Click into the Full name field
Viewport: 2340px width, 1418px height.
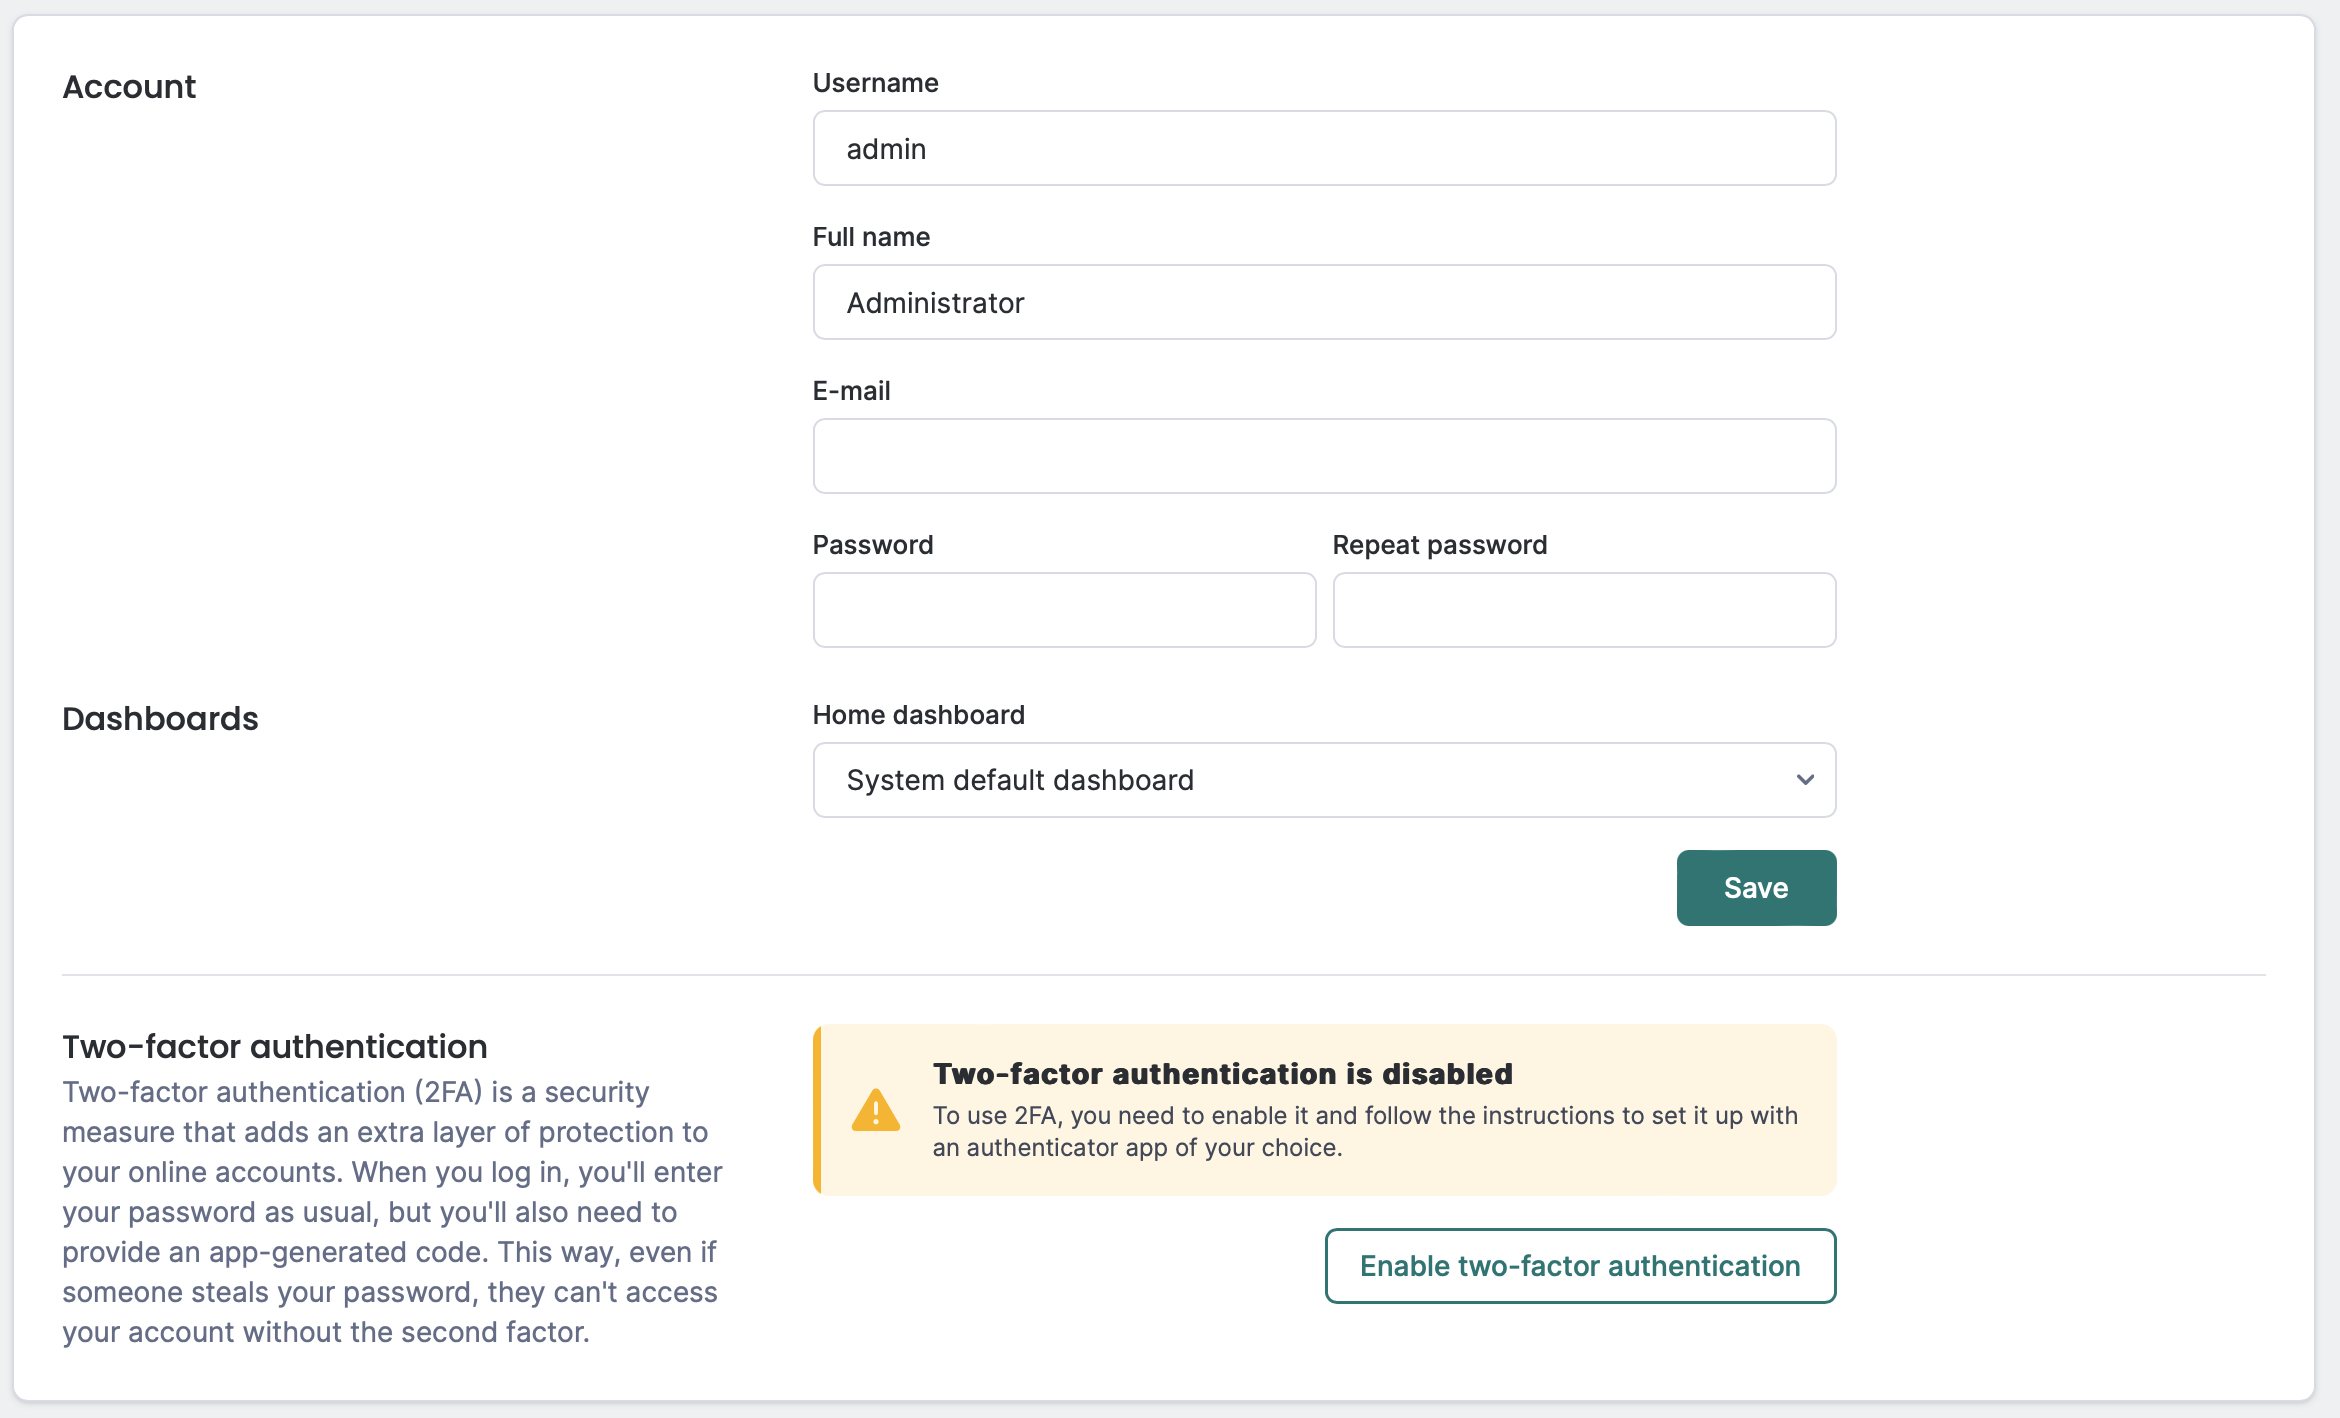click(1324, 303)
